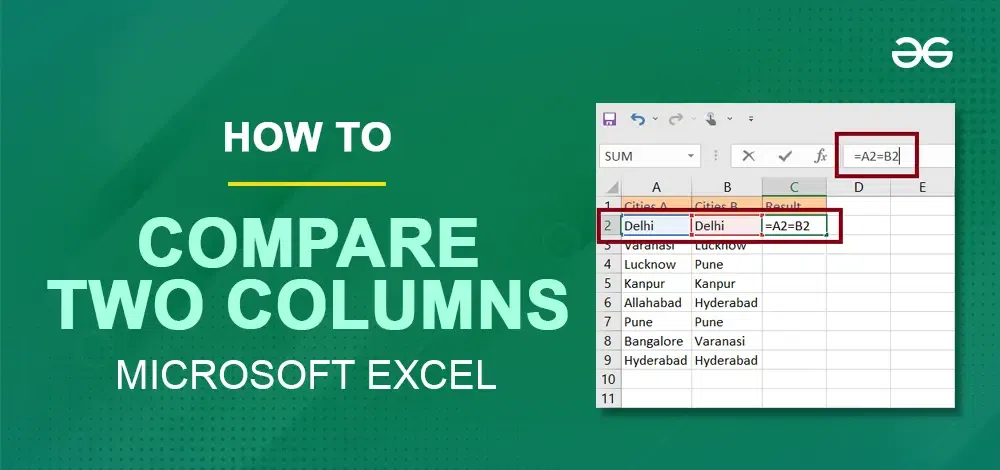
Task: Click empty cell C5 in Result column
Action: [795, 283]
